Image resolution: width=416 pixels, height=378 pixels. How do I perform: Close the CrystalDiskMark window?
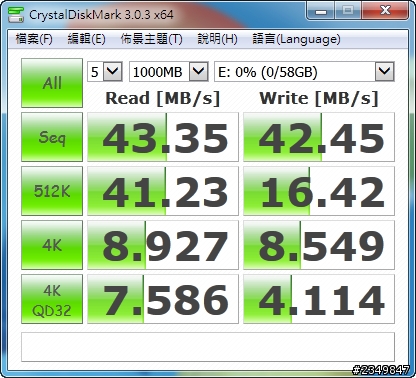pyautogui.click(x=385, y=11)
